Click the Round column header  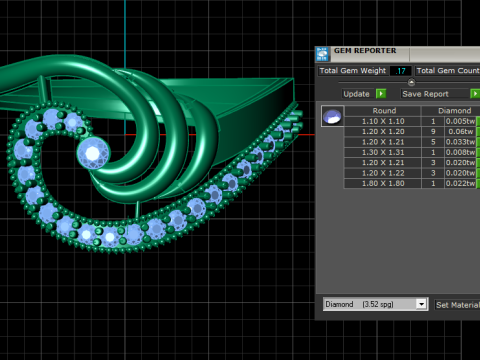[383, 111]
